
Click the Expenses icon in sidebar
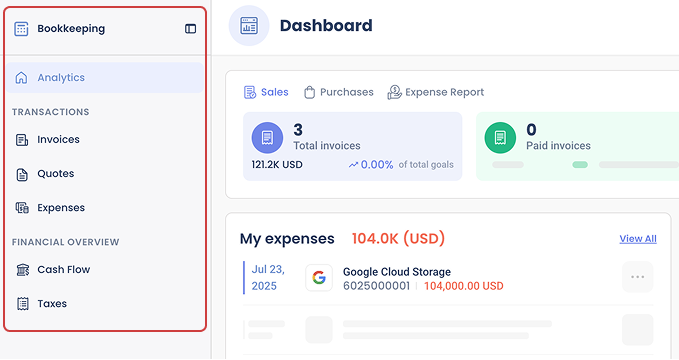pos(22,208)
